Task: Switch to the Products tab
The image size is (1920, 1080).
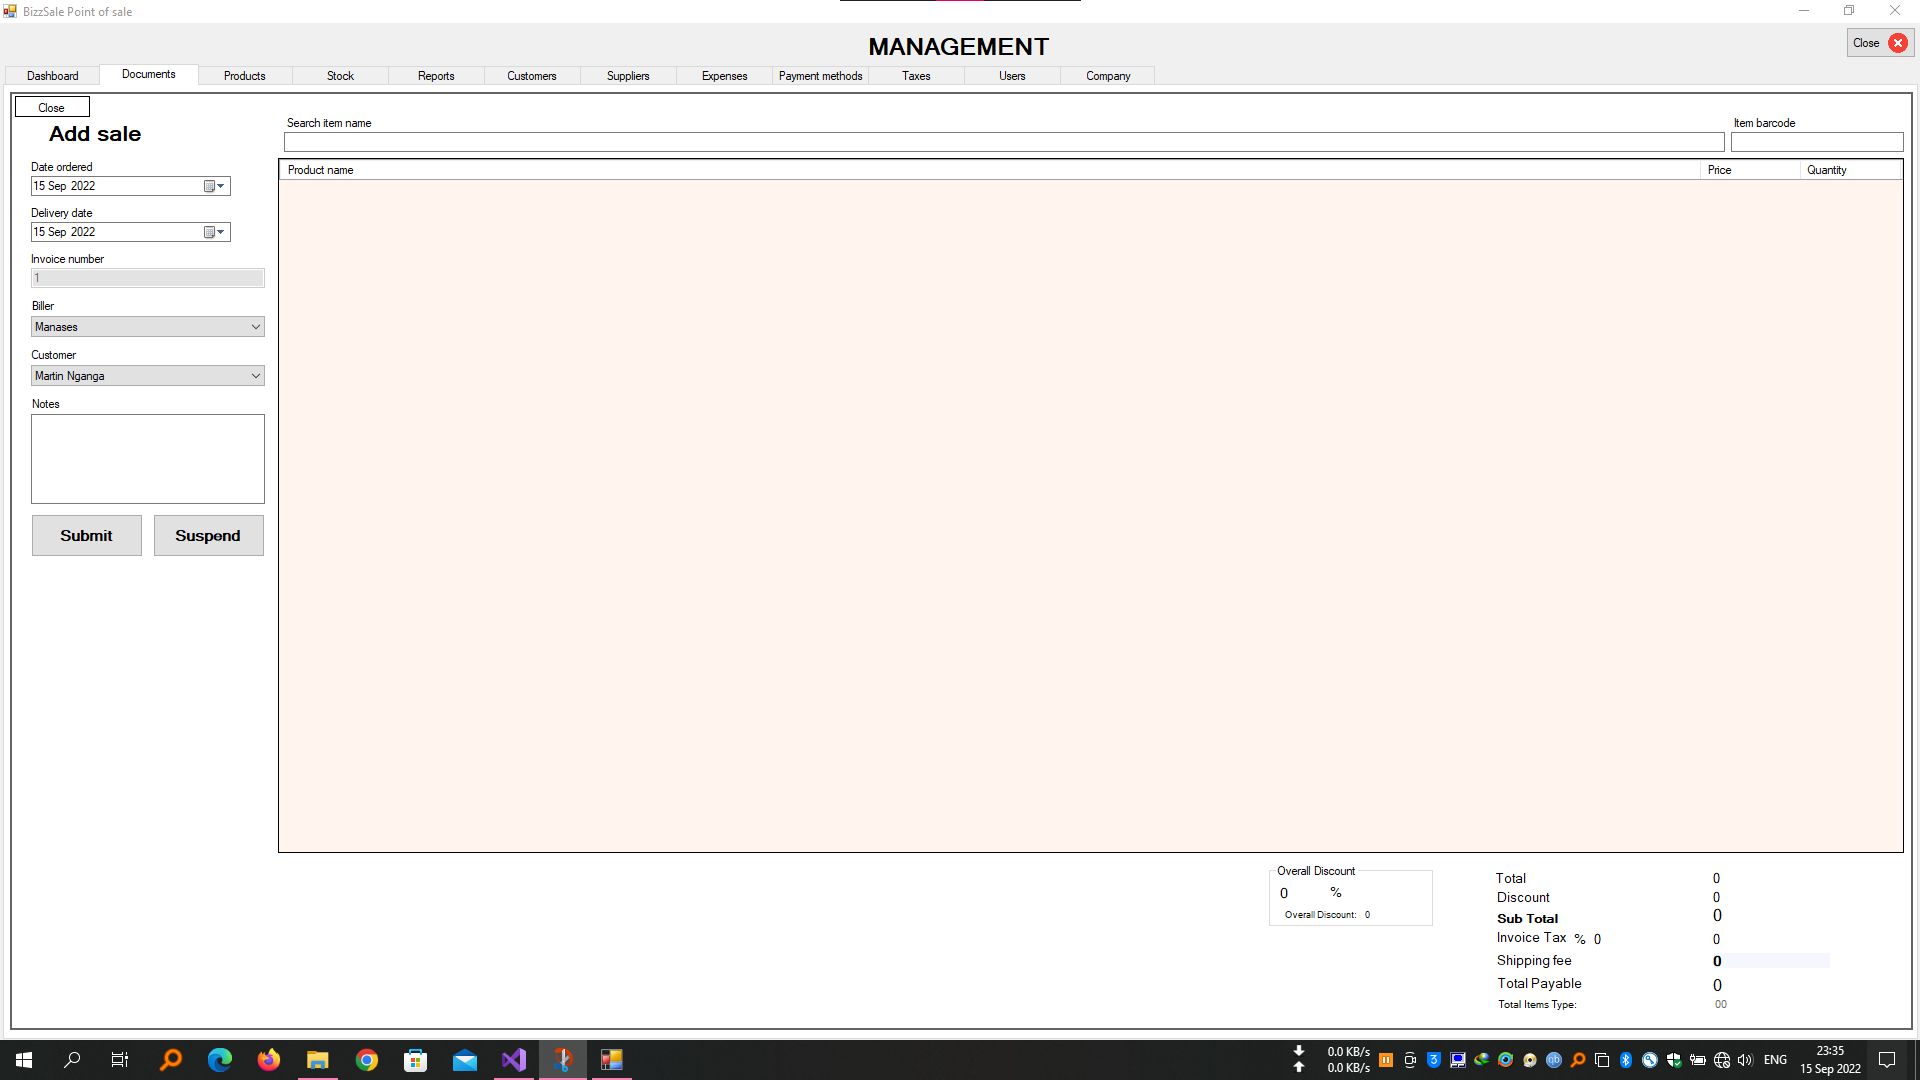Action: pyautogui.click(x=244, y=76)
